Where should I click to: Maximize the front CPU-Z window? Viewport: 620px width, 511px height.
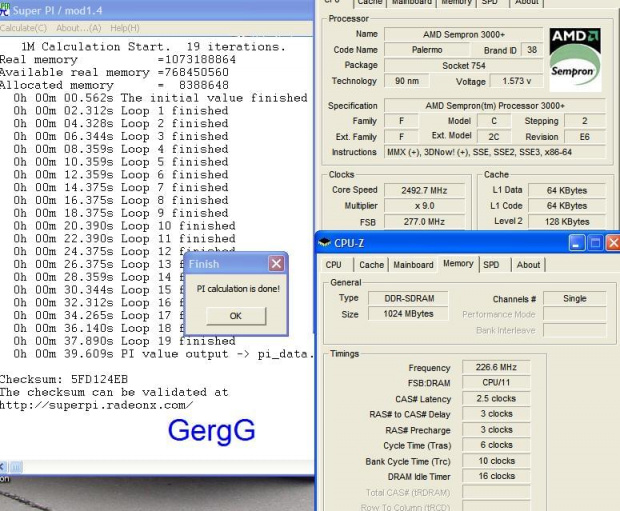click(595, 243)
